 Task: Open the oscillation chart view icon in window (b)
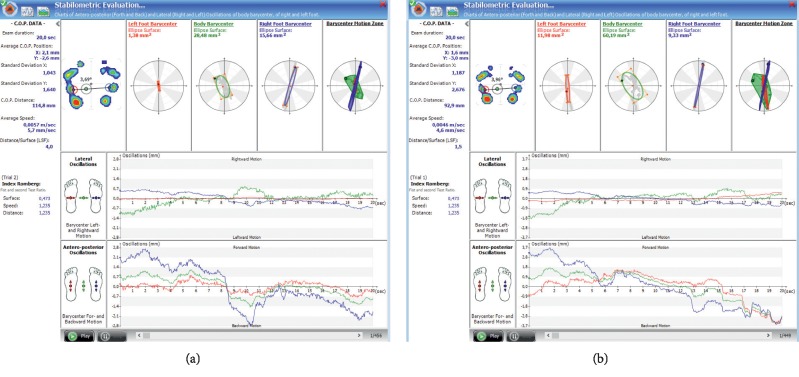tap(436, 11)
